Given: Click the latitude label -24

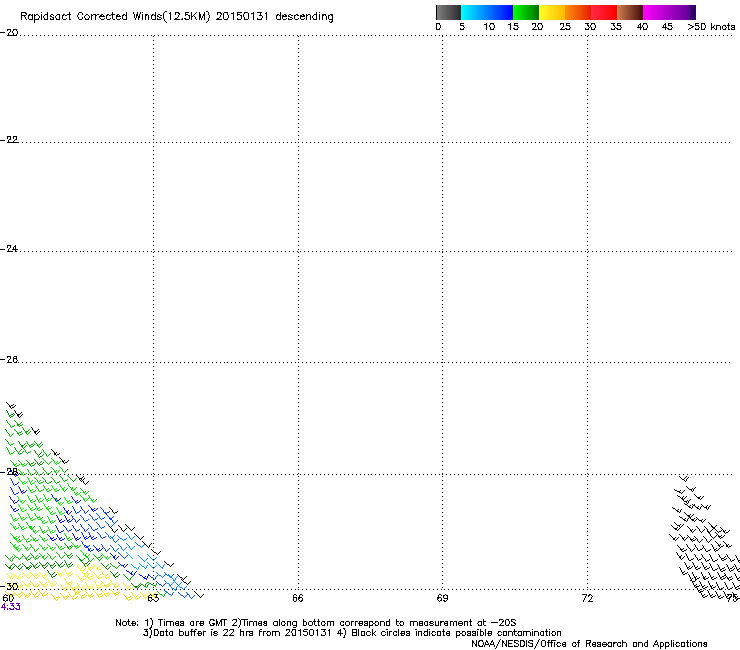Looking at the screenshot, I should coord(9,249).
